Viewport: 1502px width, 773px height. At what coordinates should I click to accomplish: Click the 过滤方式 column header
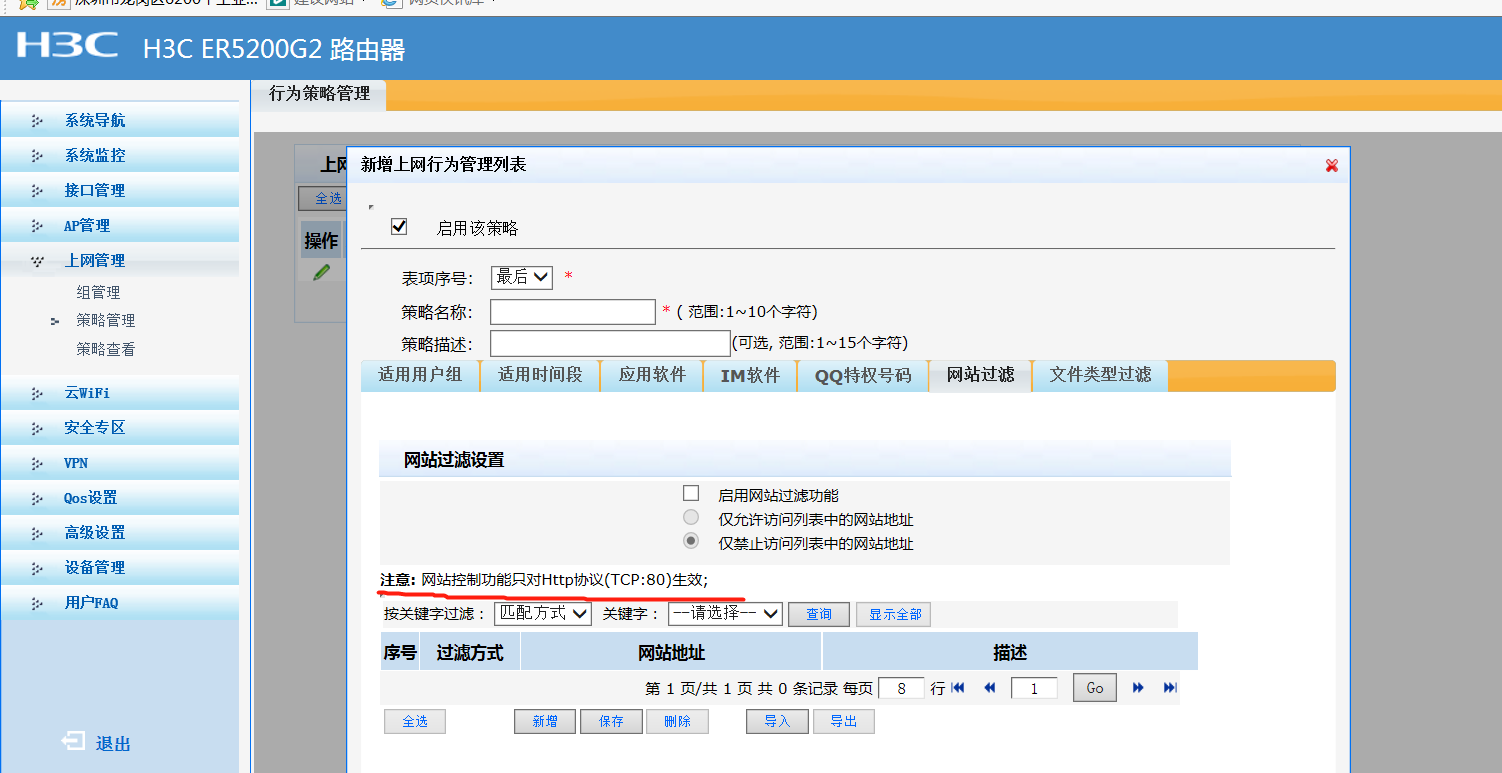[x=470, y=653]
